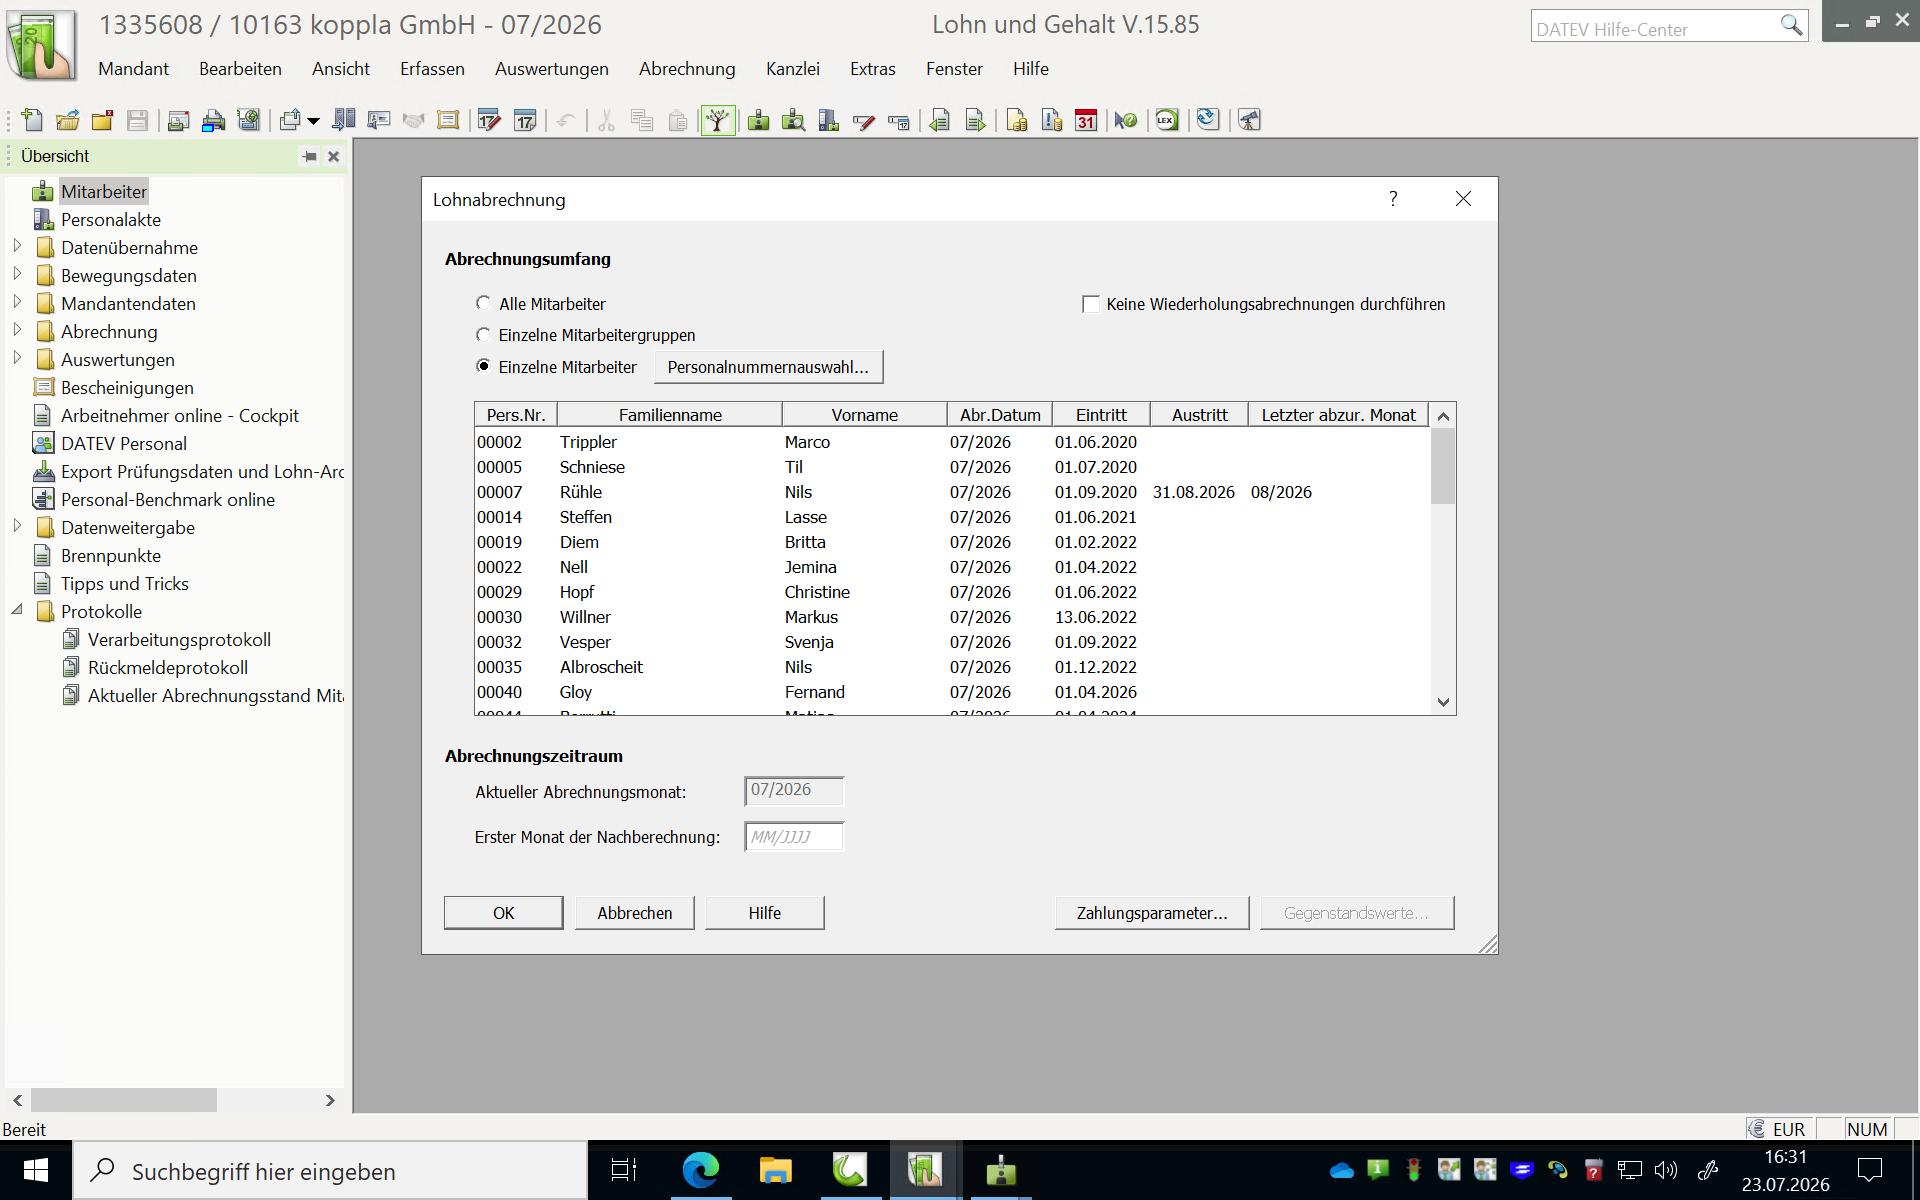Click the telescope icon in the toolbar
1920x1200 pixels.
[x=1249, y=121]
